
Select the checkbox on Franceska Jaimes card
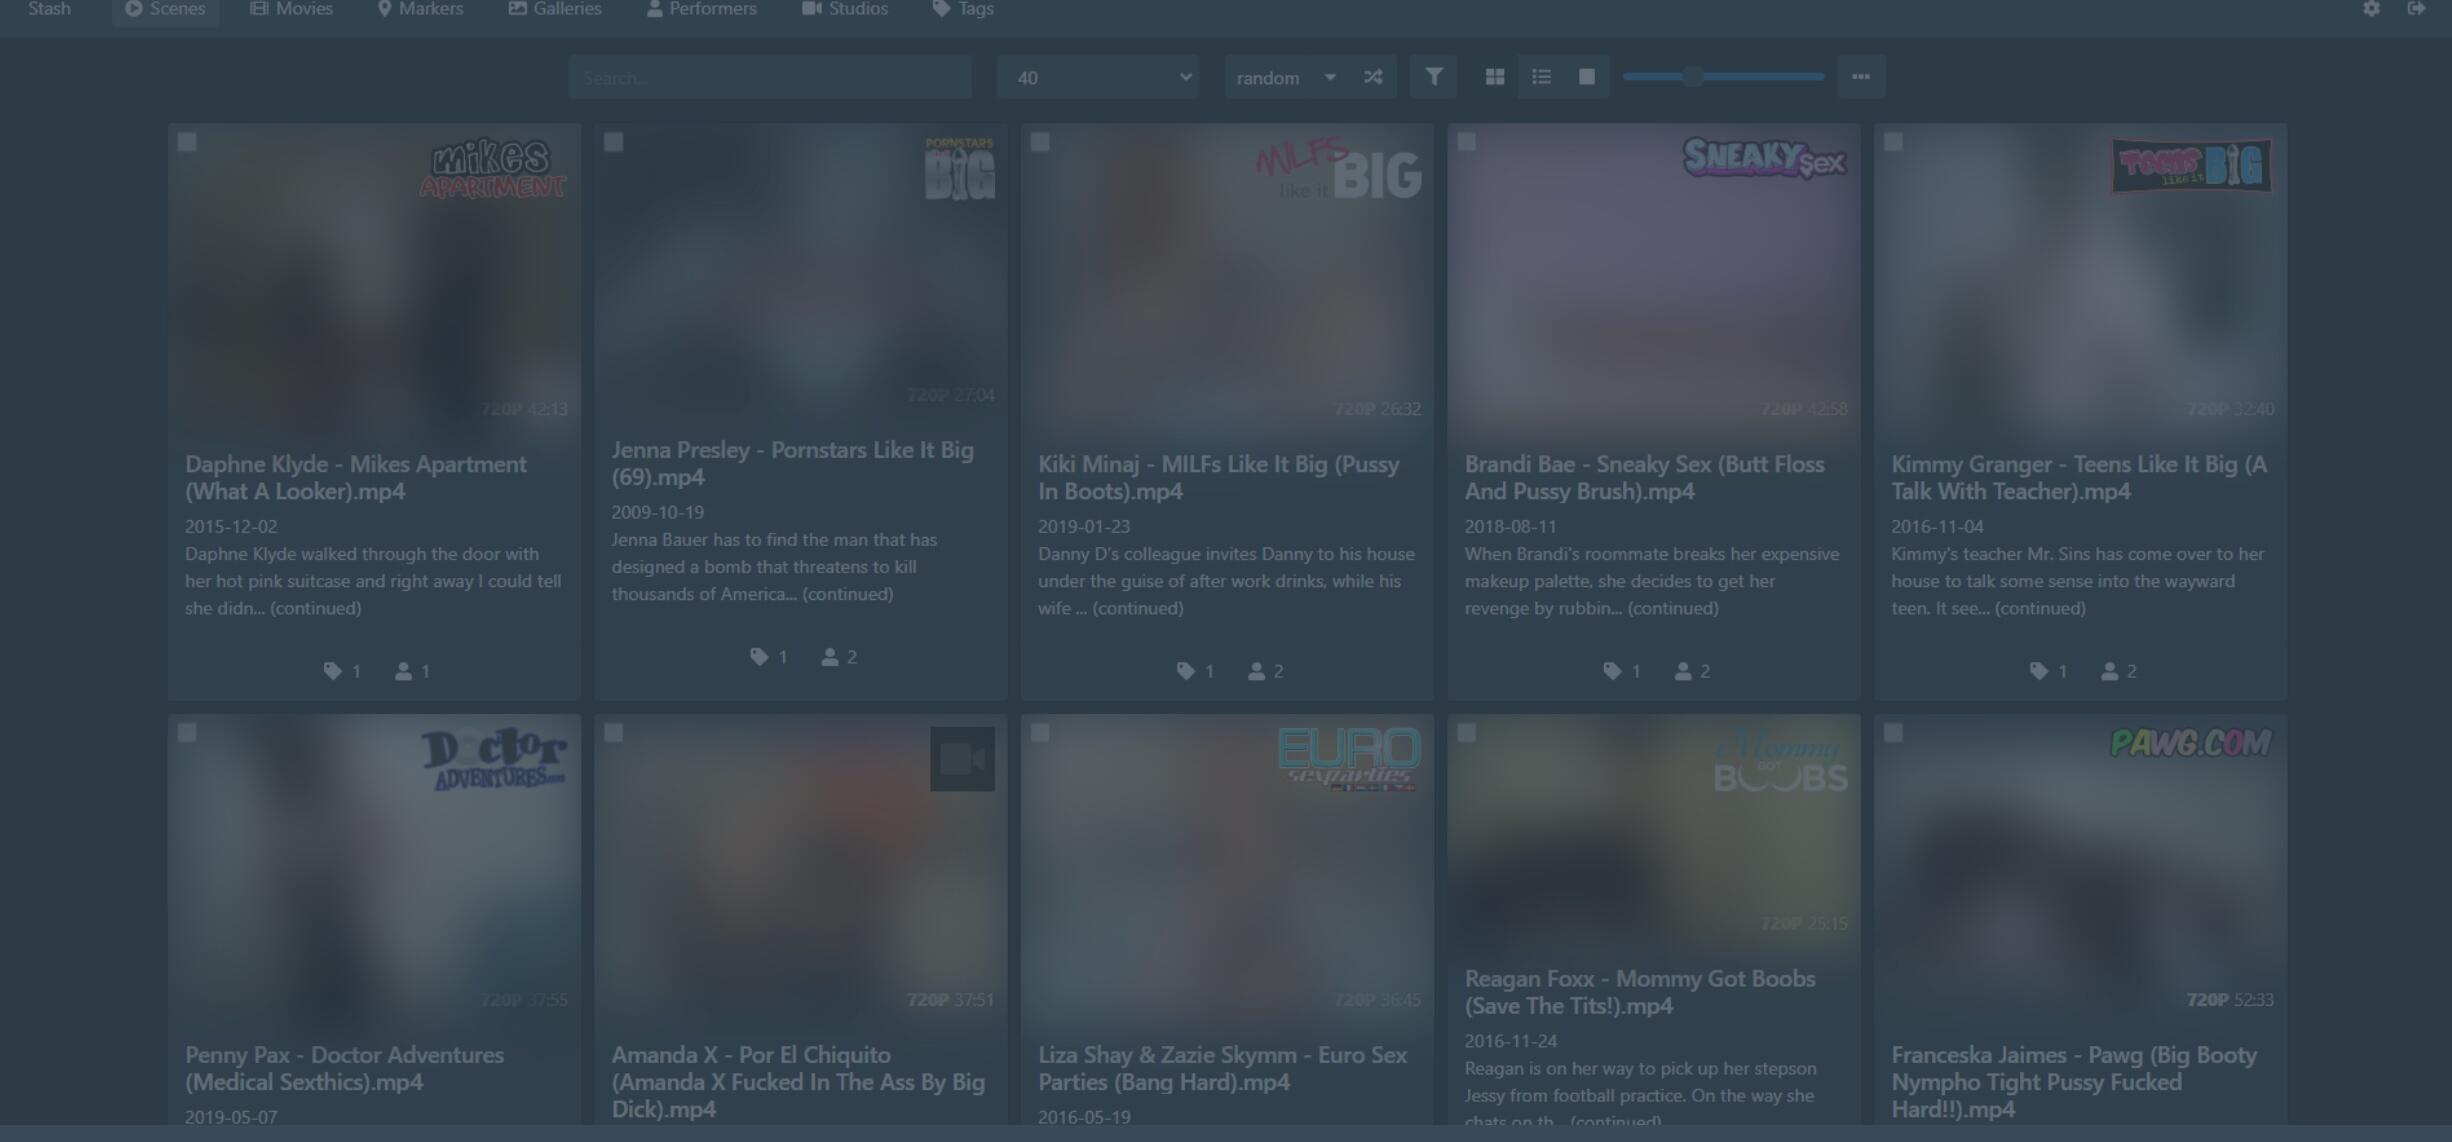(x=1893, y=733)
